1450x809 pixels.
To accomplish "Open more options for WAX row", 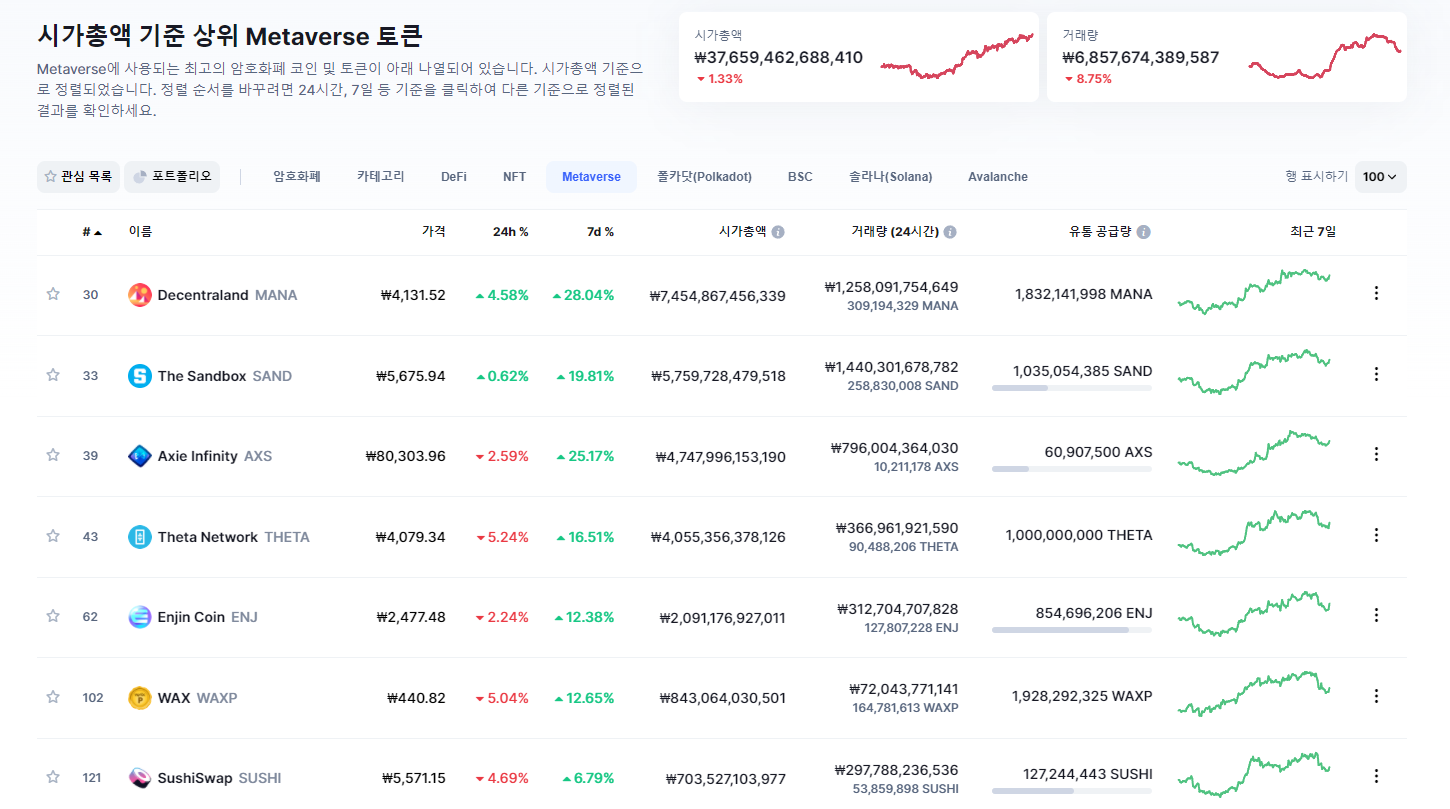I will (x=1376, y=696).
